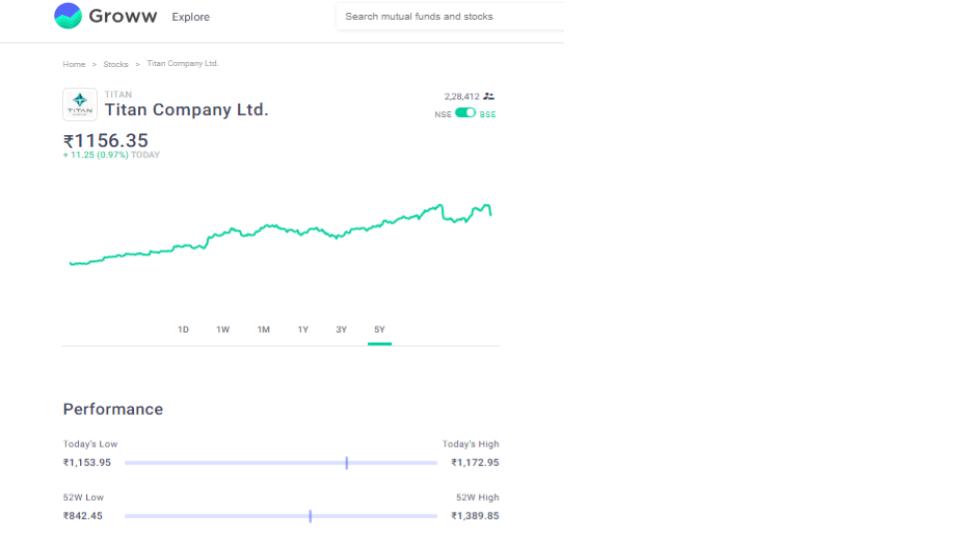
Task: Click the 52W low-high range slider marker
Action: 310,516
